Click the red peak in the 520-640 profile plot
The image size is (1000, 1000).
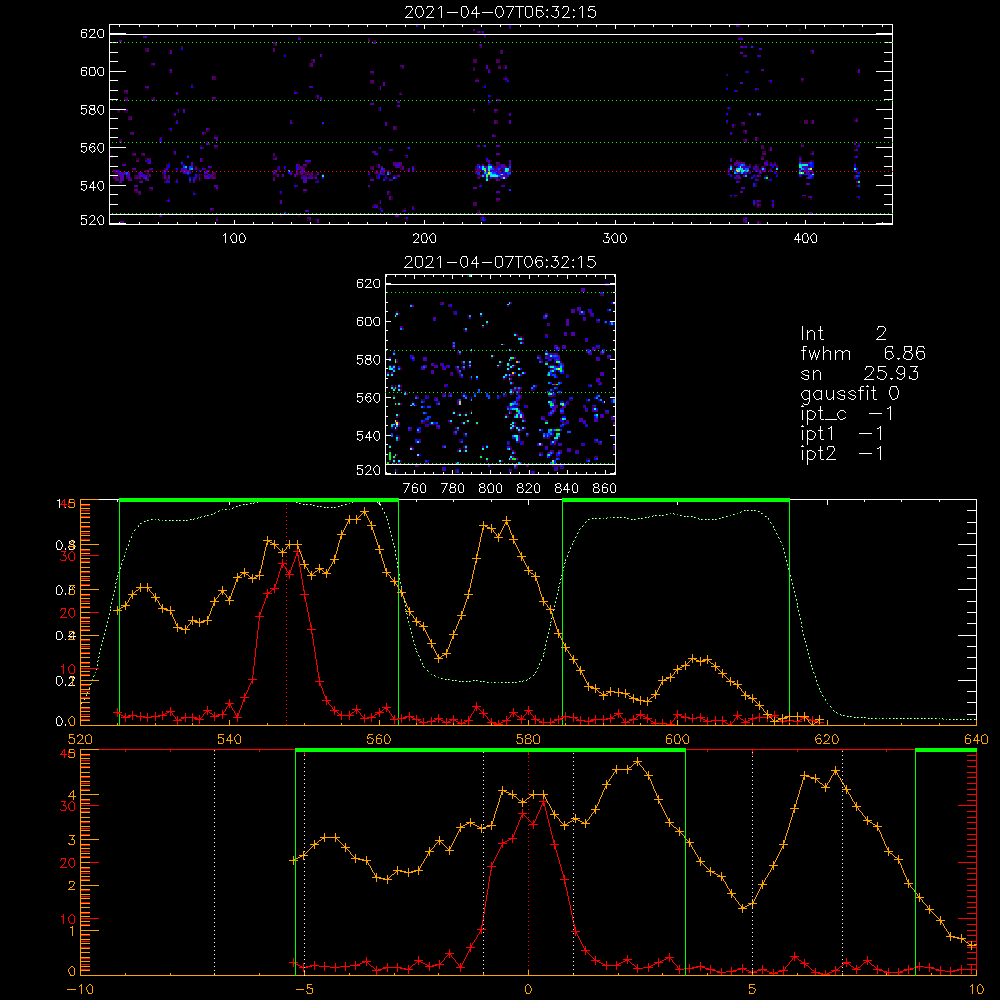(x=297, y=553)
